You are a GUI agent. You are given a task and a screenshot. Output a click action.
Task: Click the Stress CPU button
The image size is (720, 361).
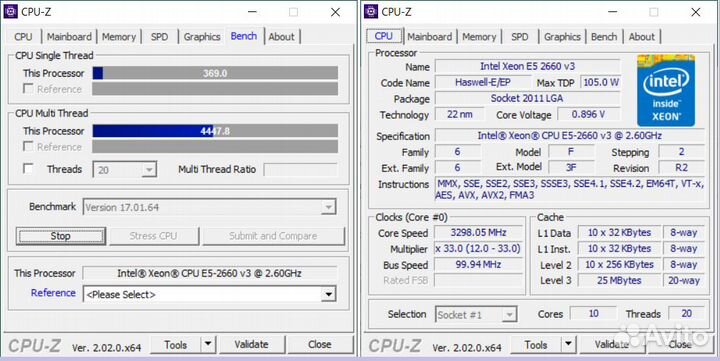[153, 236]
